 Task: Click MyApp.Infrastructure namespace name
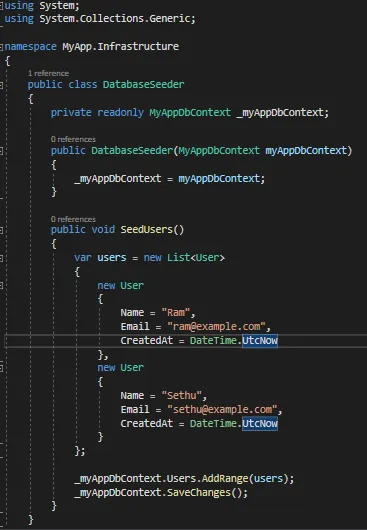[x=120, y=46]
